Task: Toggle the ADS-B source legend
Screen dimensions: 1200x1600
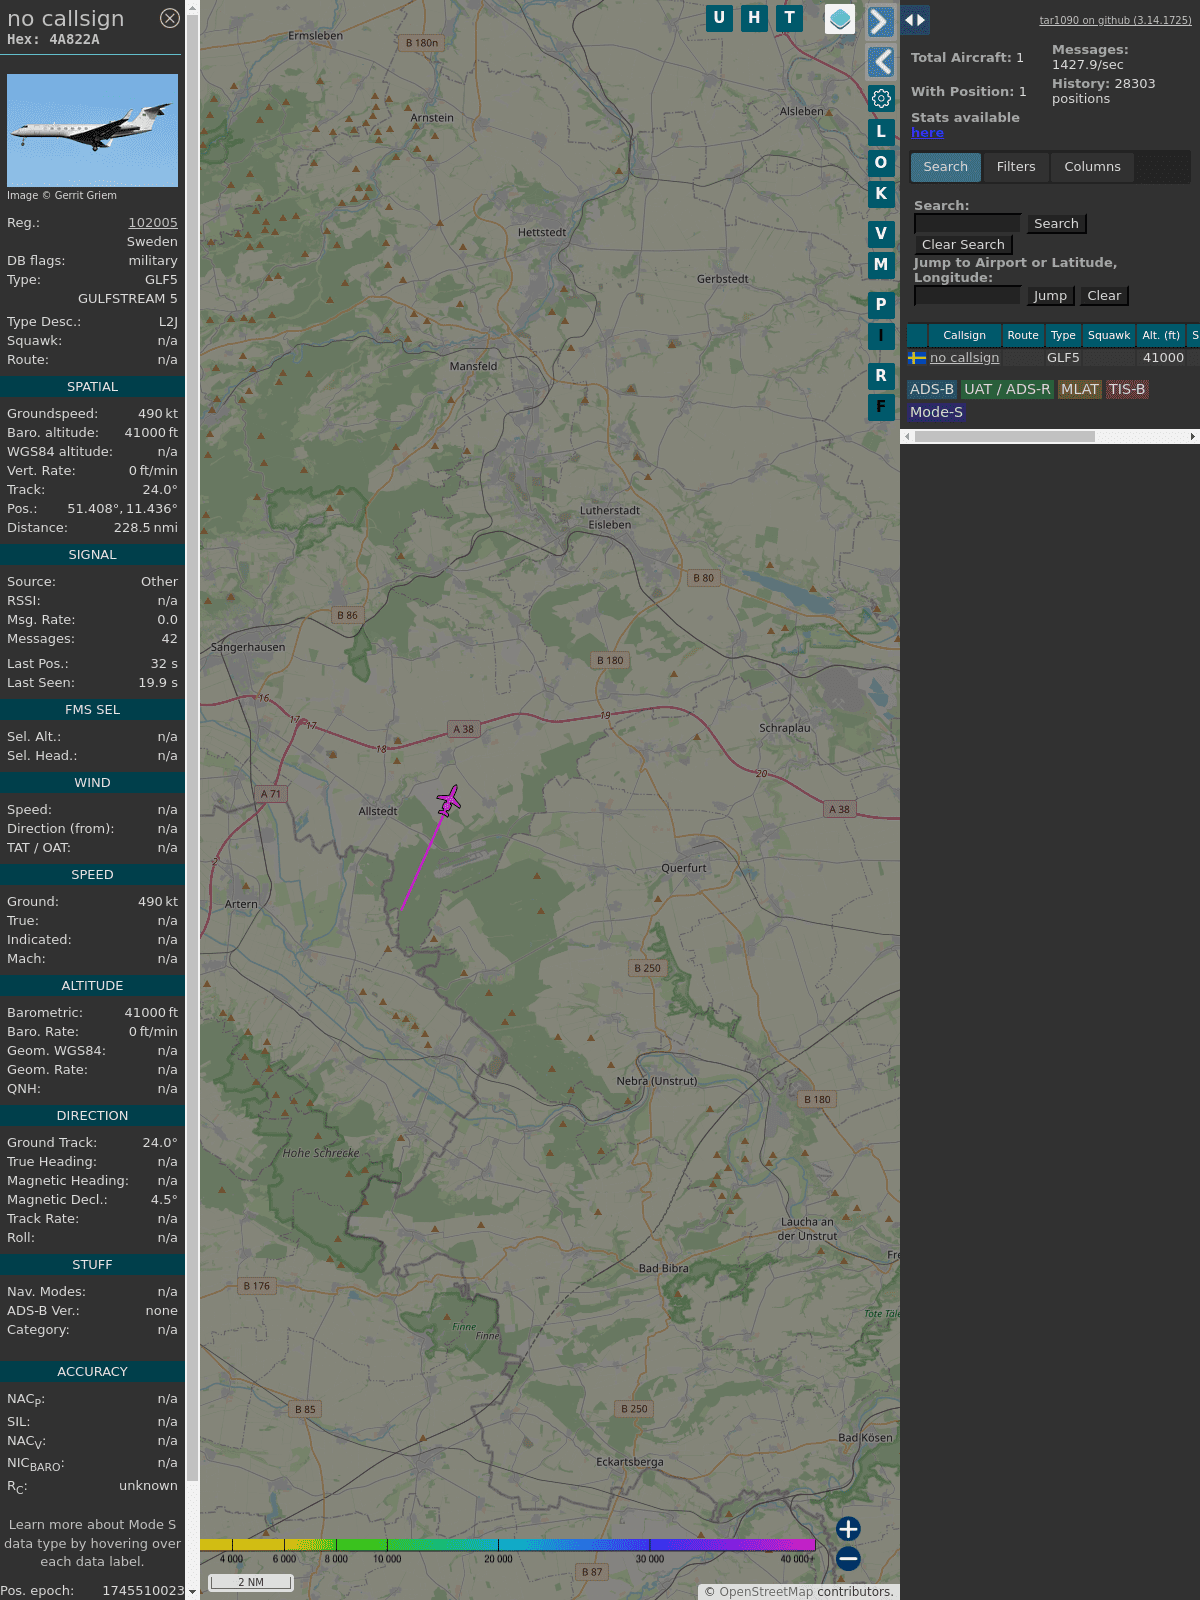Action: [x=932, y=390]
